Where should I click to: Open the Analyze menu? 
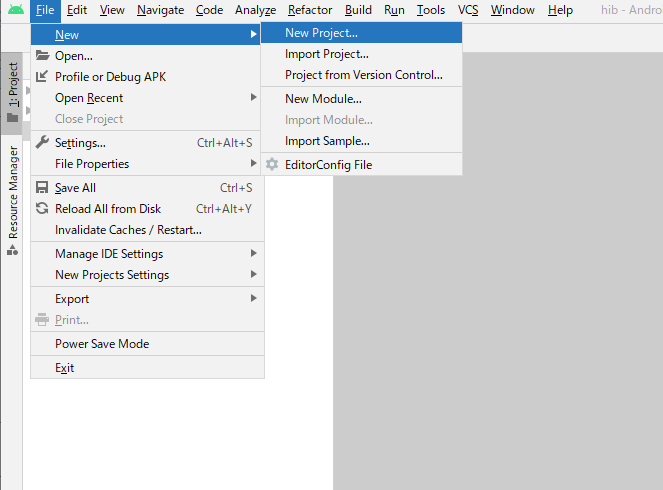click(255, 10)
